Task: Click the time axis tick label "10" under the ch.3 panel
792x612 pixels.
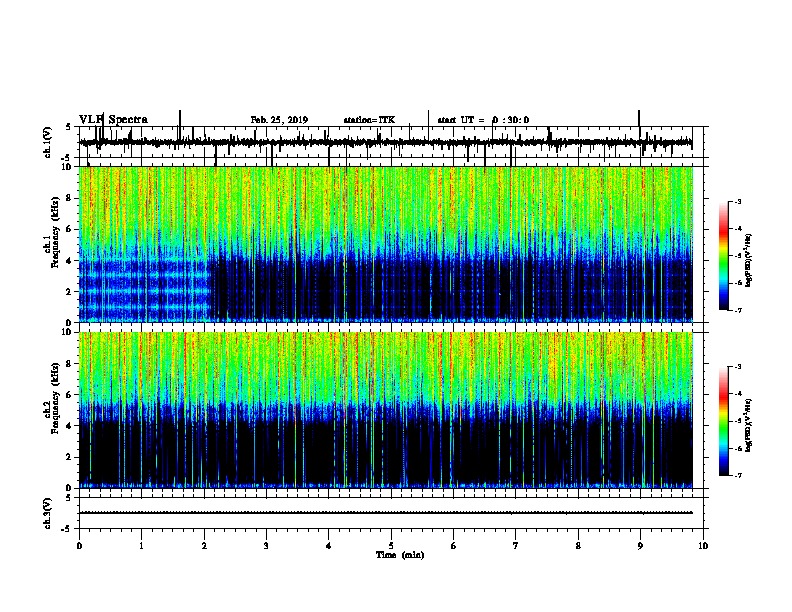Action: pyautogui.click(x=703, y=546)
